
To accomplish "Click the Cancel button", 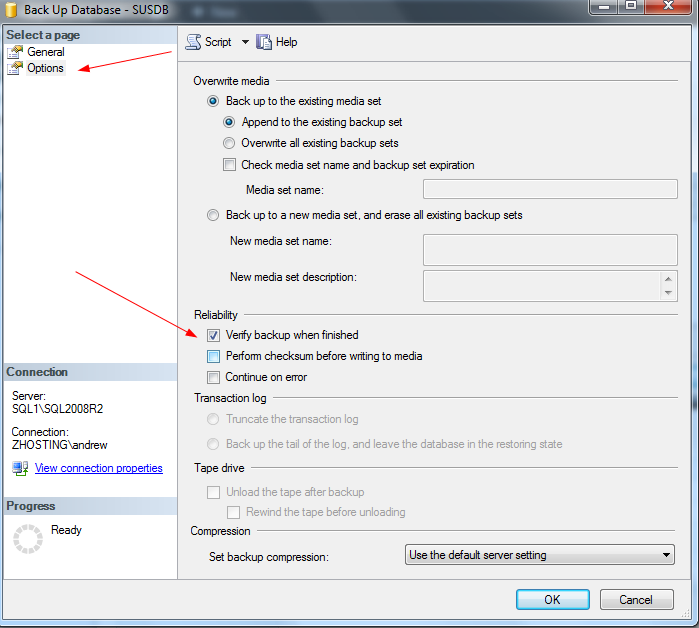I will click(636, 599).
